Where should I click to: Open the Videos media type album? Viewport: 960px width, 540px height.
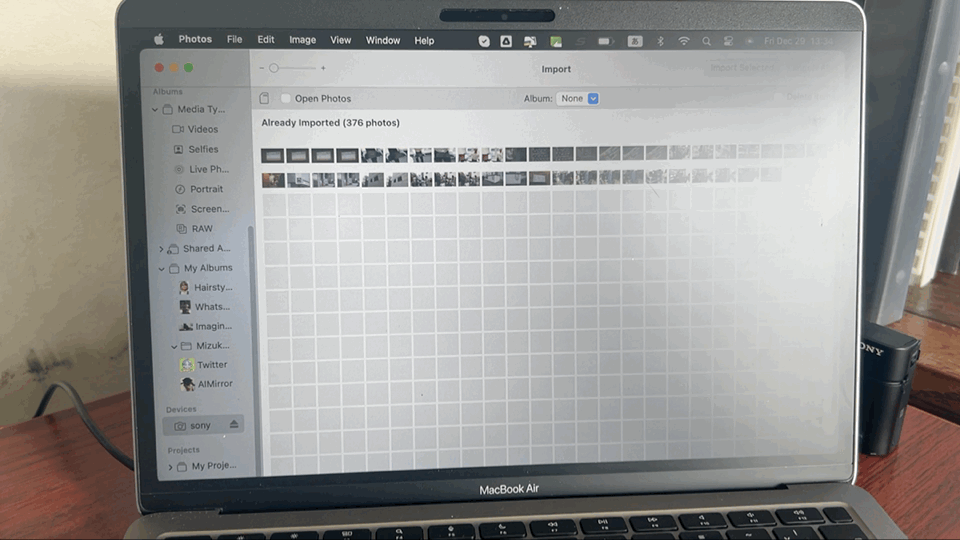pos(202,129)
